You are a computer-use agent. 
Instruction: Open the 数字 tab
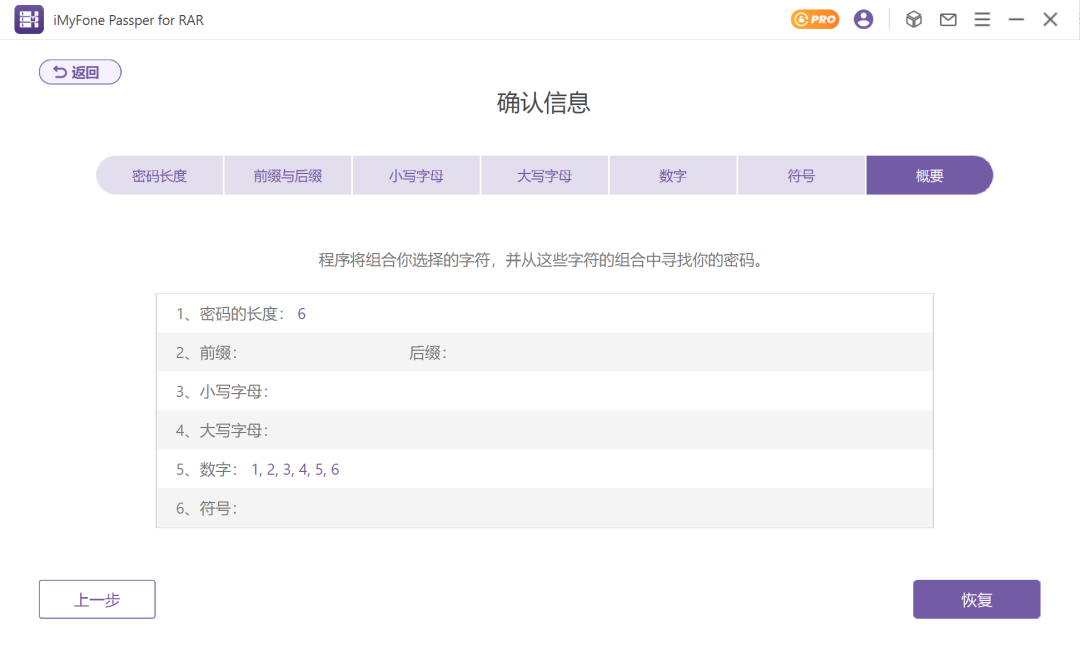pos(673,174)
